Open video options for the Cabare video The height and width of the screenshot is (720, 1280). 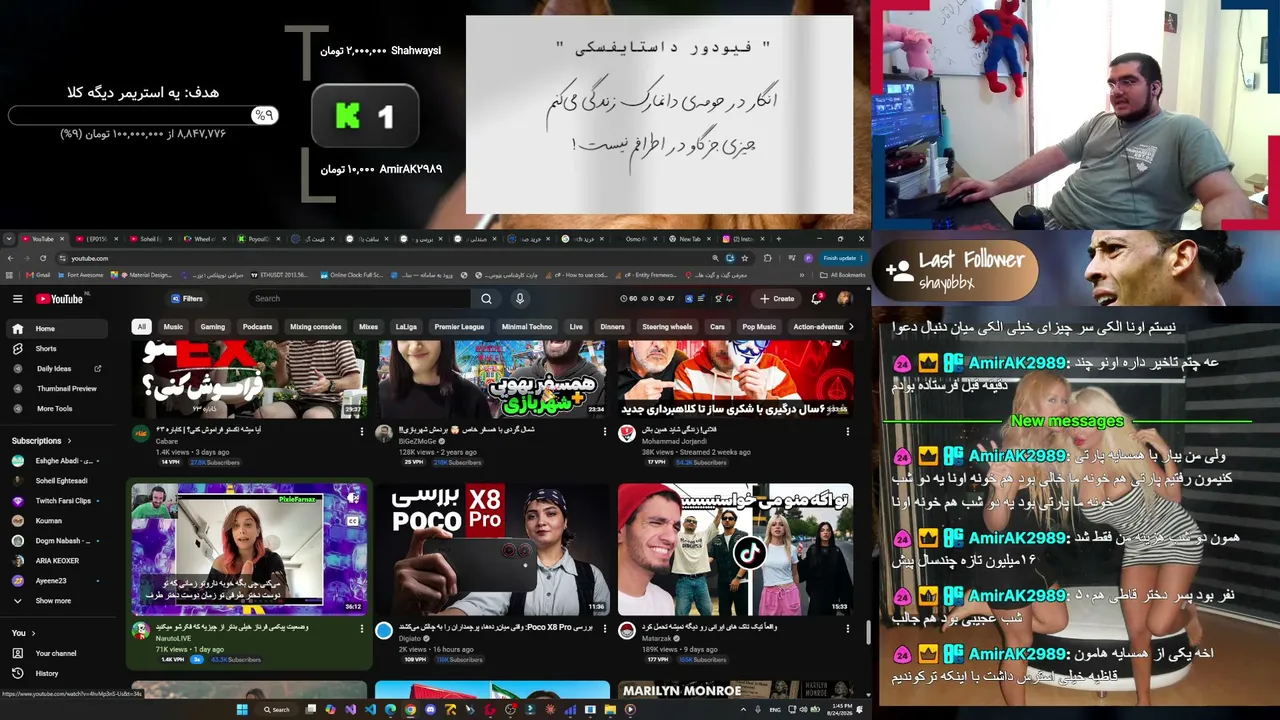point(362,431)
